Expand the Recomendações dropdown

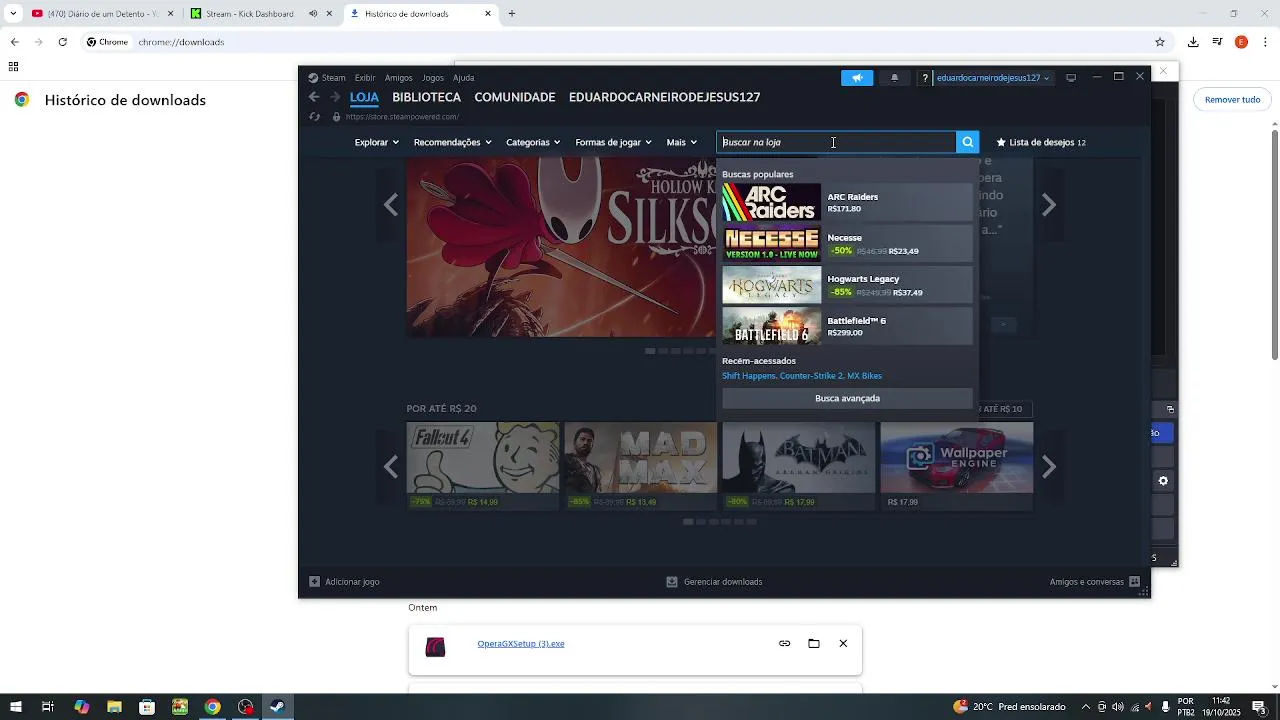click(452, 142)
